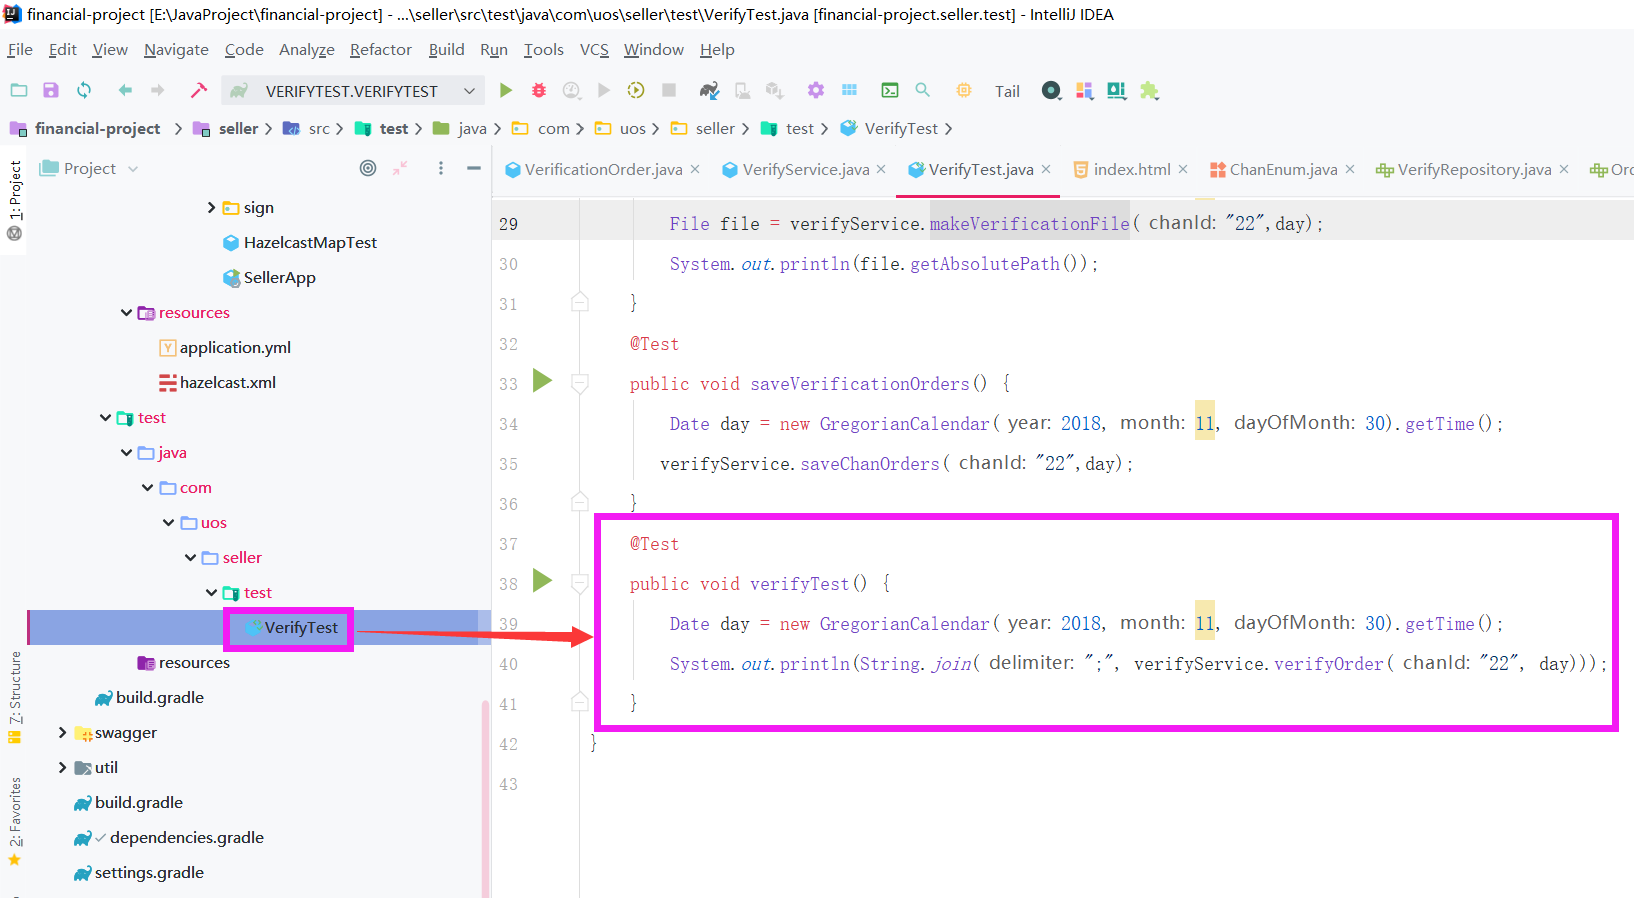
Task: Open the Terminal icon in toolbar
Action: pos(889,91)
